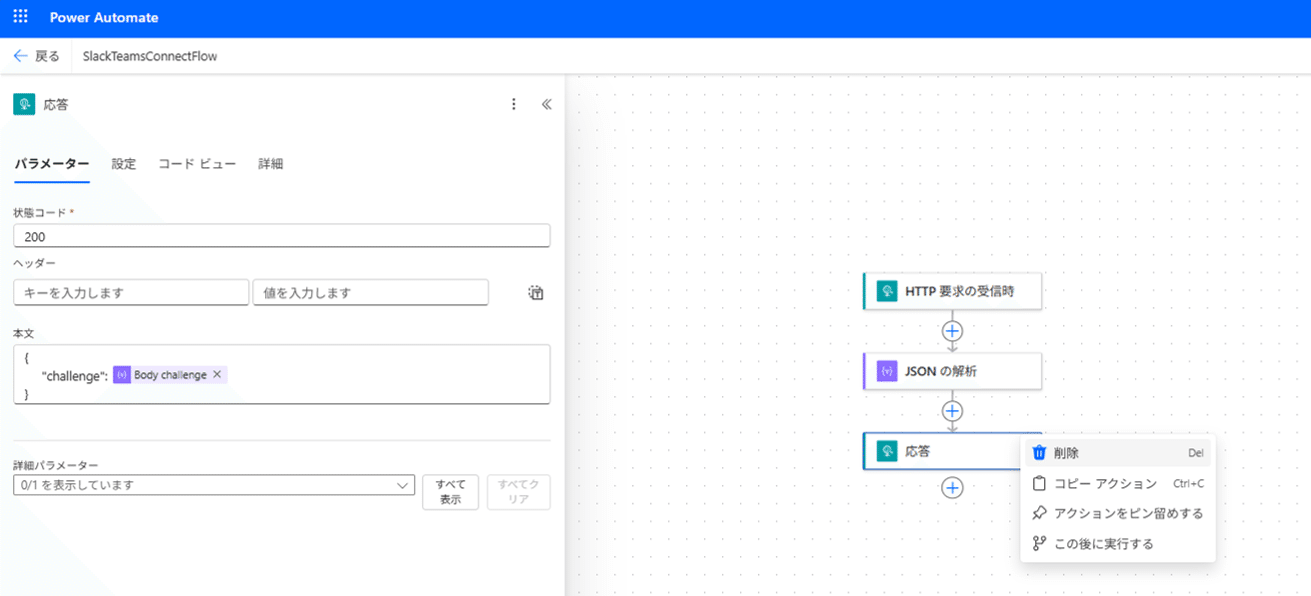Add step below 応答 node
Image resolution: width=1311 pixels, height=596 pixels.
(952, 487)
